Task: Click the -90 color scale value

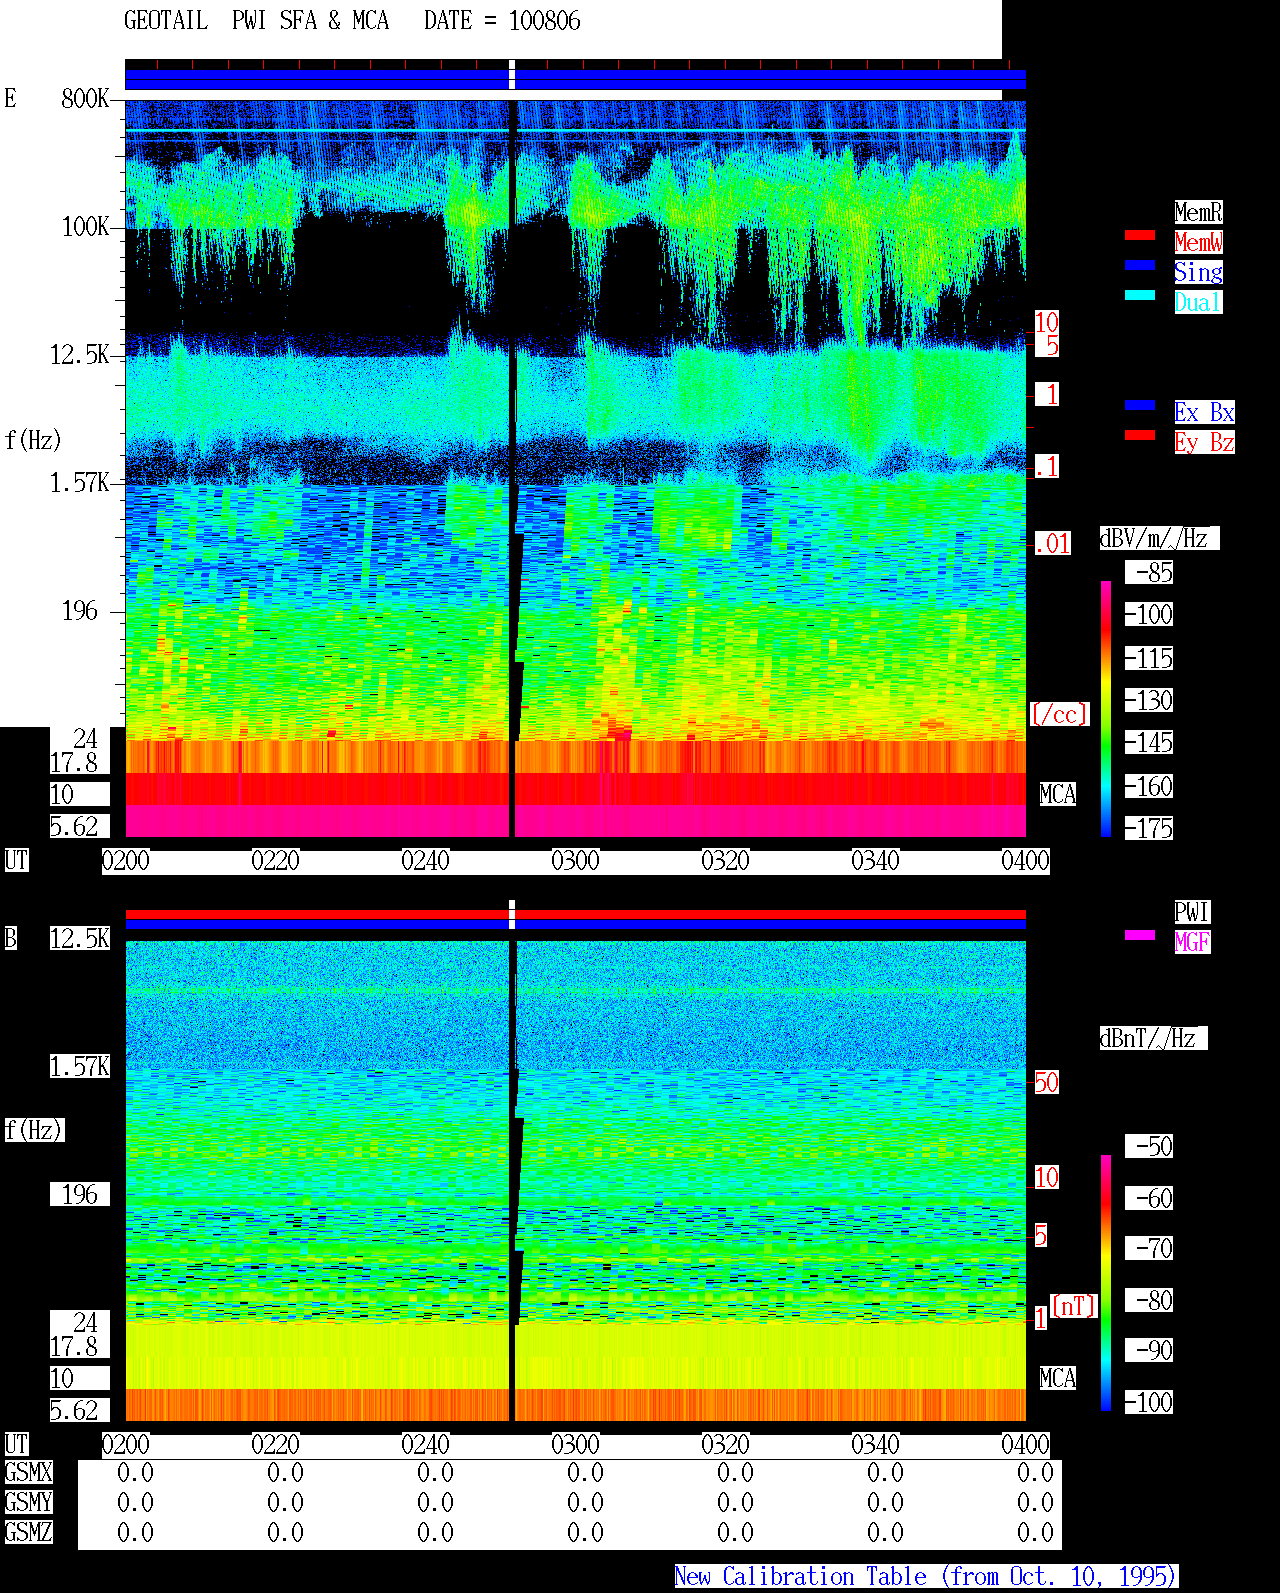Action: coord(1149,1350)
